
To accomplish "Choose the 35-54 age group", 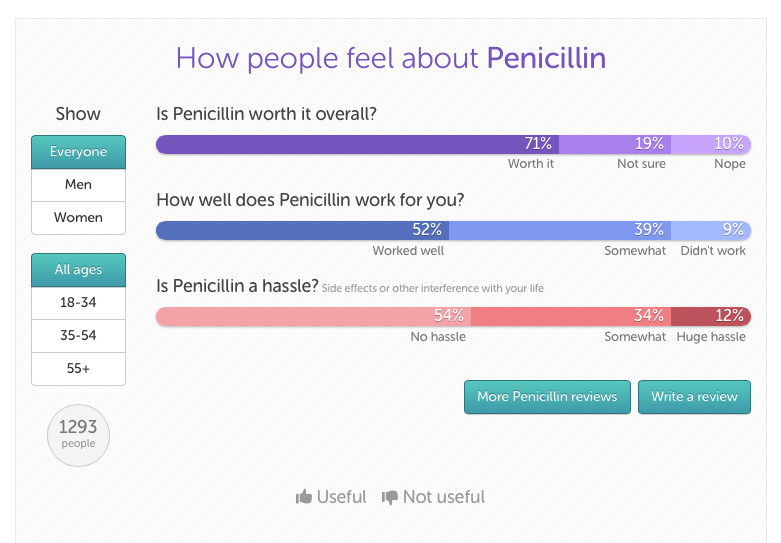I will point(78,336).
